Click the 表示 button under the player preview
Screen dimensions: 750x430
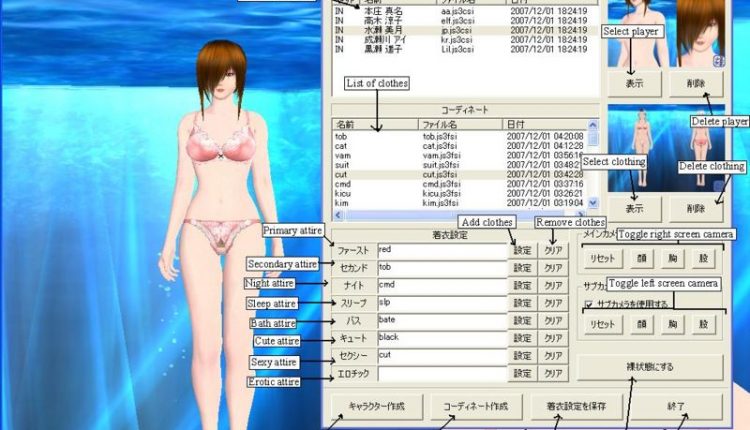point(634,84)
